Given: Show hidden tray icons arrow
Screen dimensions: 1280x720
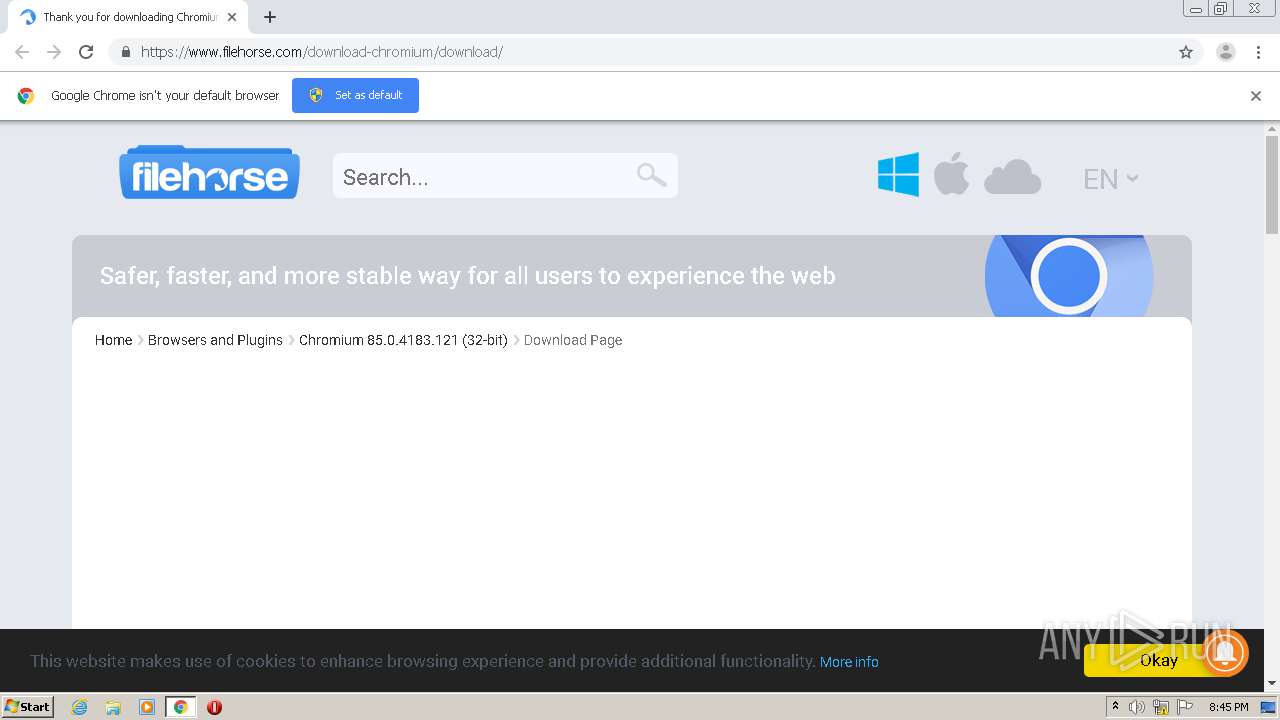Looking at the screenshot, I should coord(1115,707).
